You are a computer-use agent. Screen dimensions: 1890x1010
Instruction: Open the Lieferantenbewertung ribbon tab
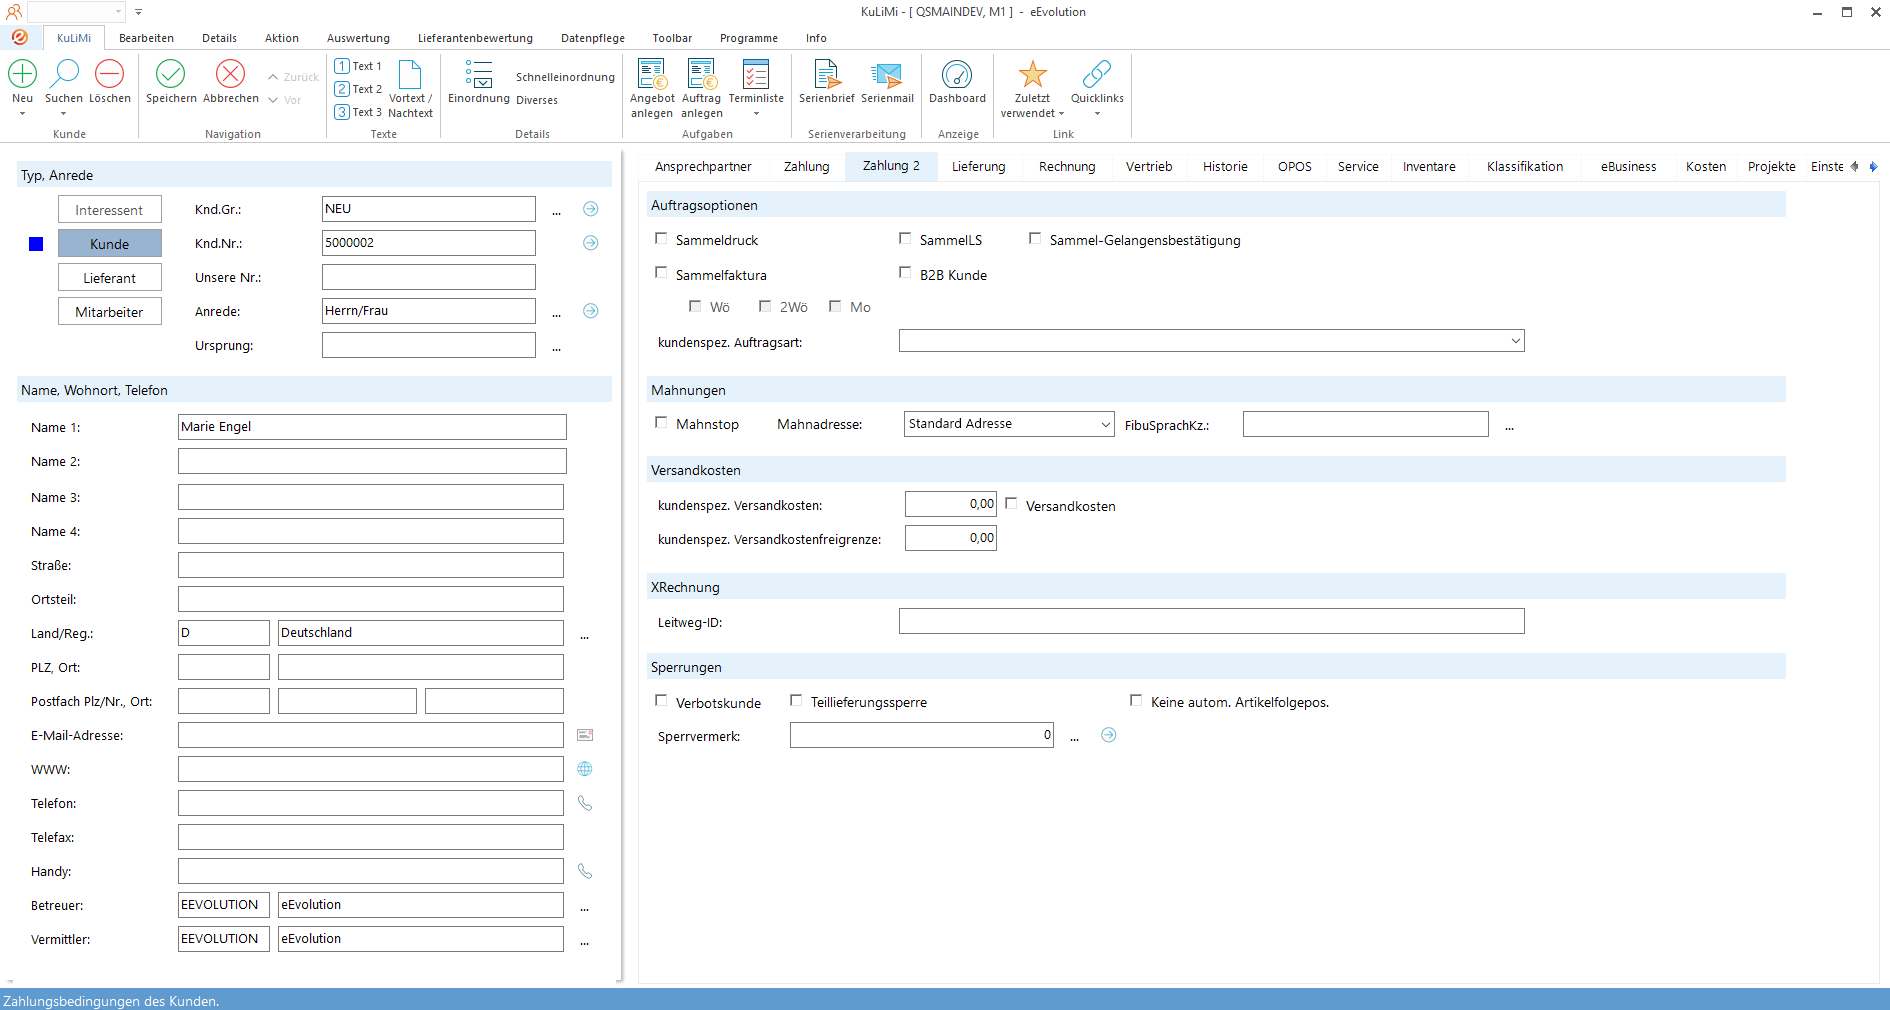click(x=475, y=38)
